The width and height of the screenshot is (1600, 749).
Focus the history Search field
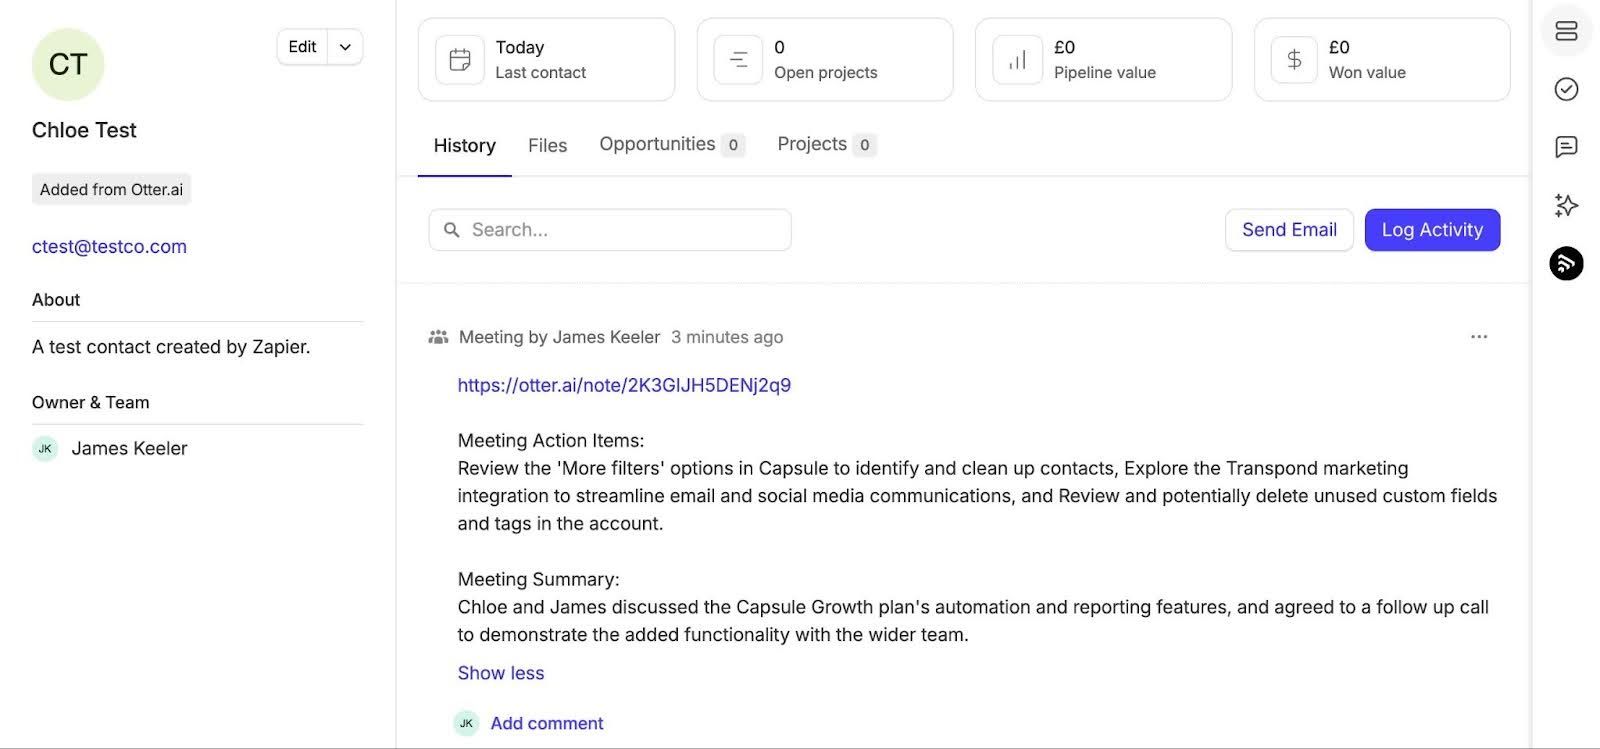click(610, 230)
